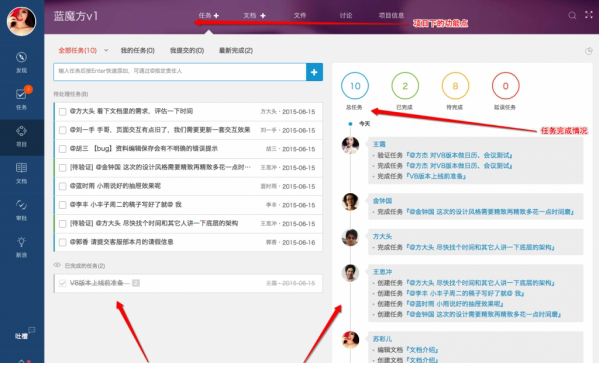Check the task @刘一手 手哥 页面交互有点旧了
Screen dimensions: 599x377
pos(62,130)
